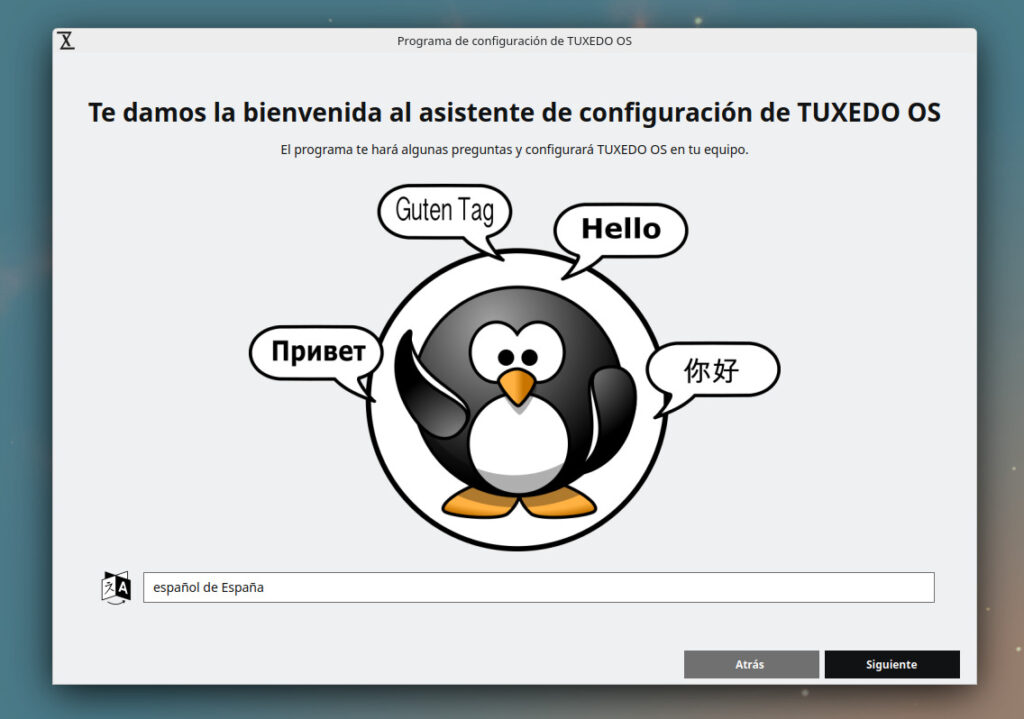Image resolution: width=1024 pixels, height=719 pixels.
Task: Click the '你好' speech bubble
Action: (712, 370)
